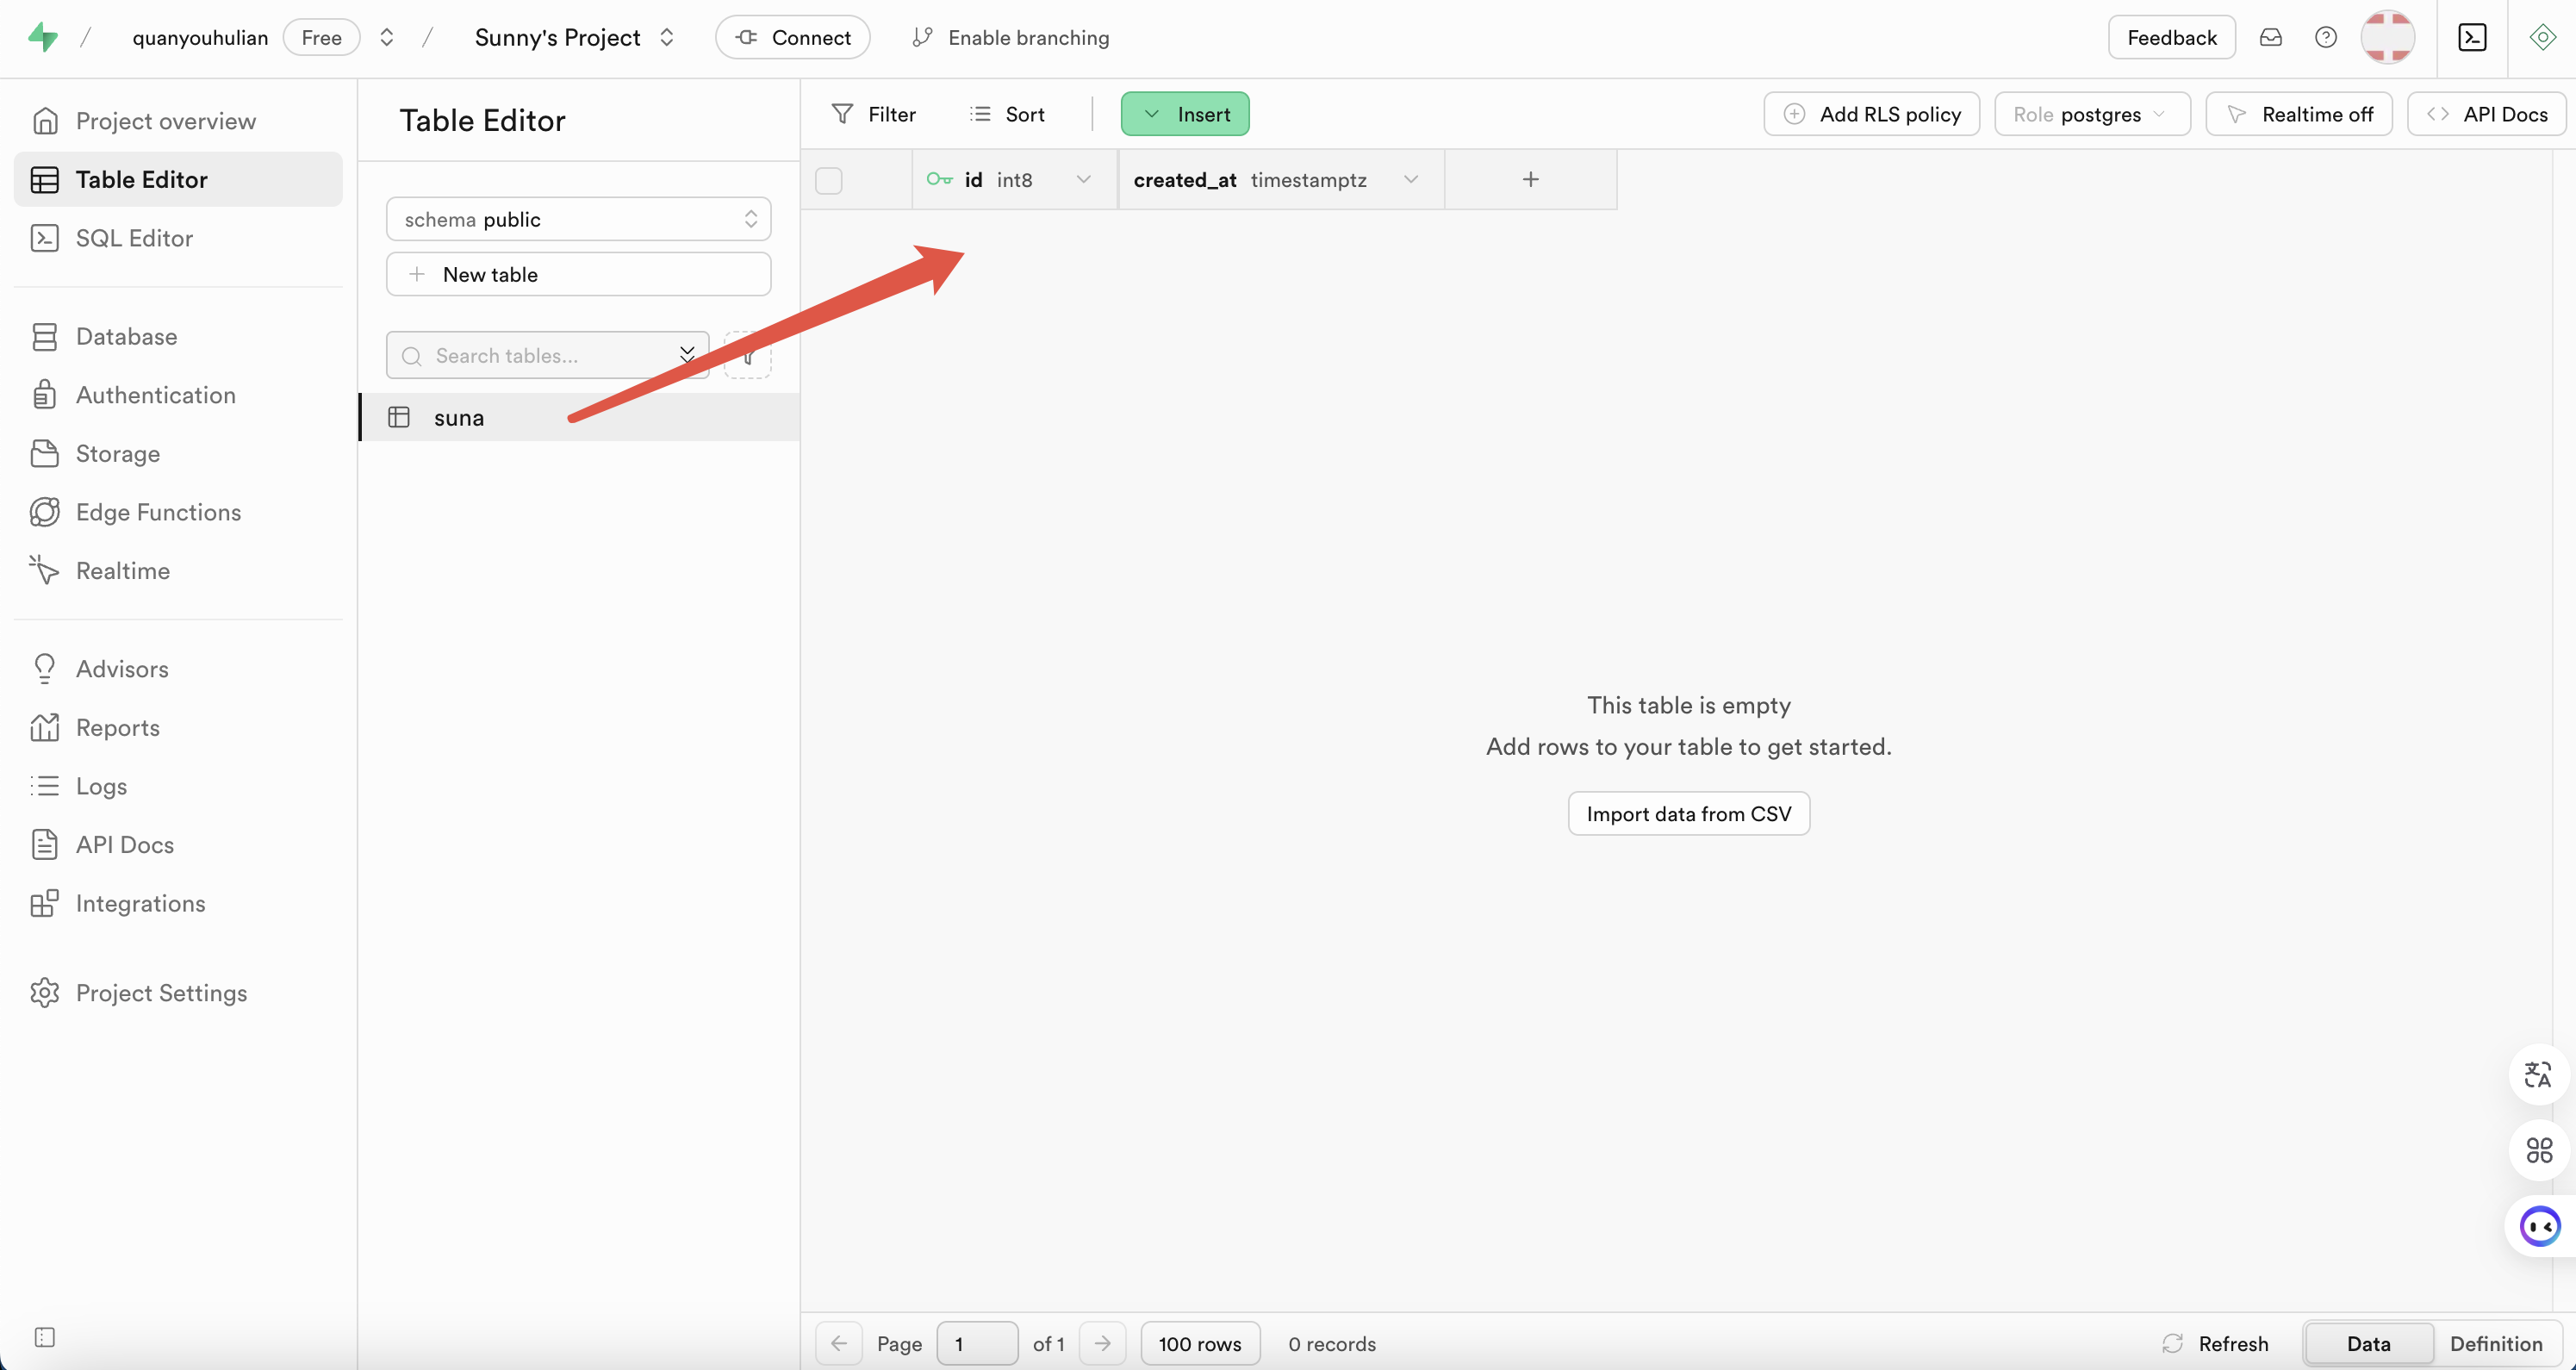Enable branching for the project
The width and height of the screenshot is (2576, 1370).
coord(1011,37)
